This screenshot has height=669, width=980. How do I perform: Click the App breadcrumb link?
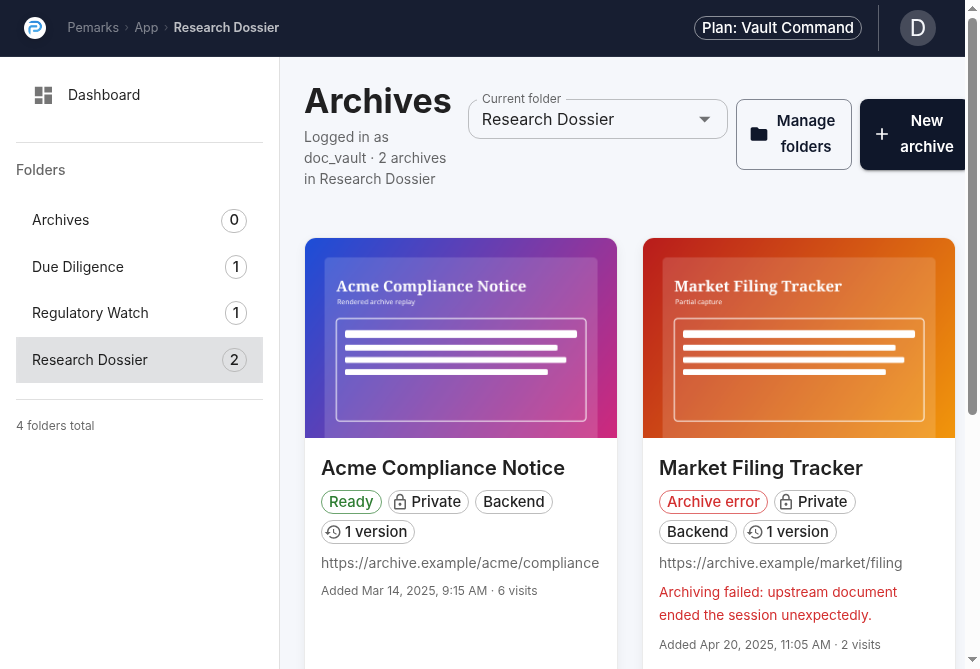point(146,28)
